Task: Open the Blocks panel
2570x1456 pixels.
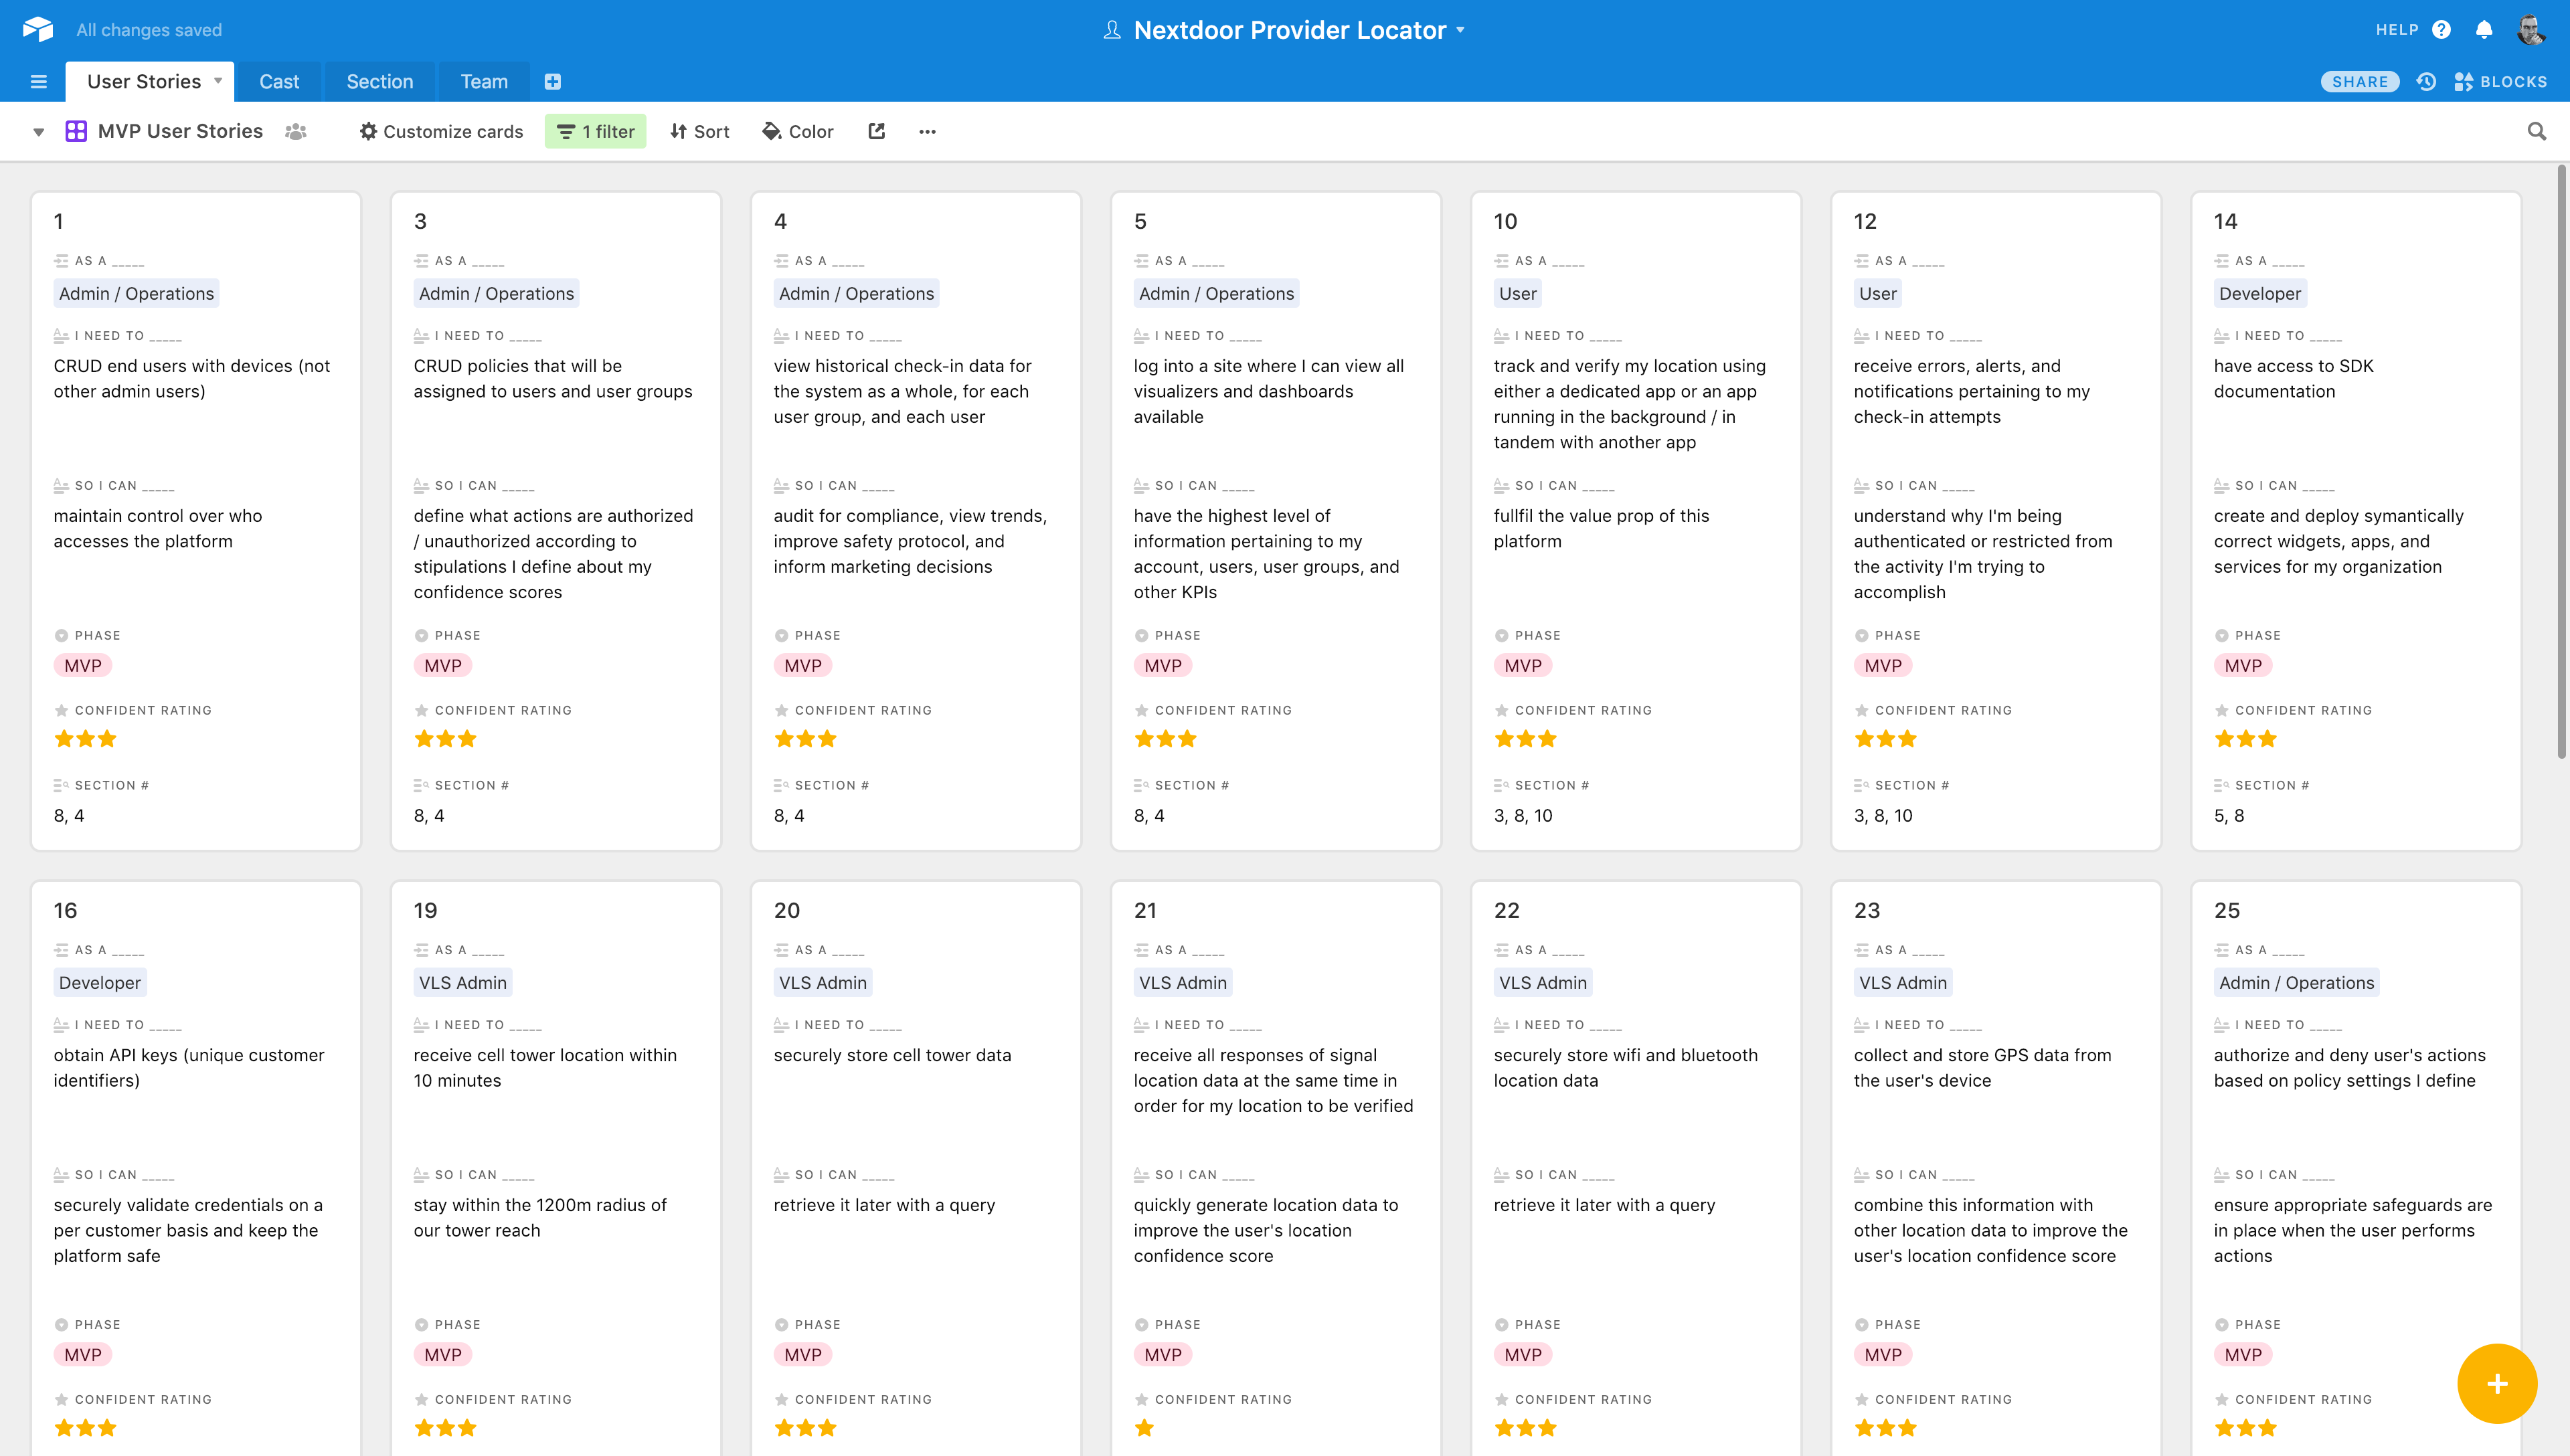Action: (2501, 82)
